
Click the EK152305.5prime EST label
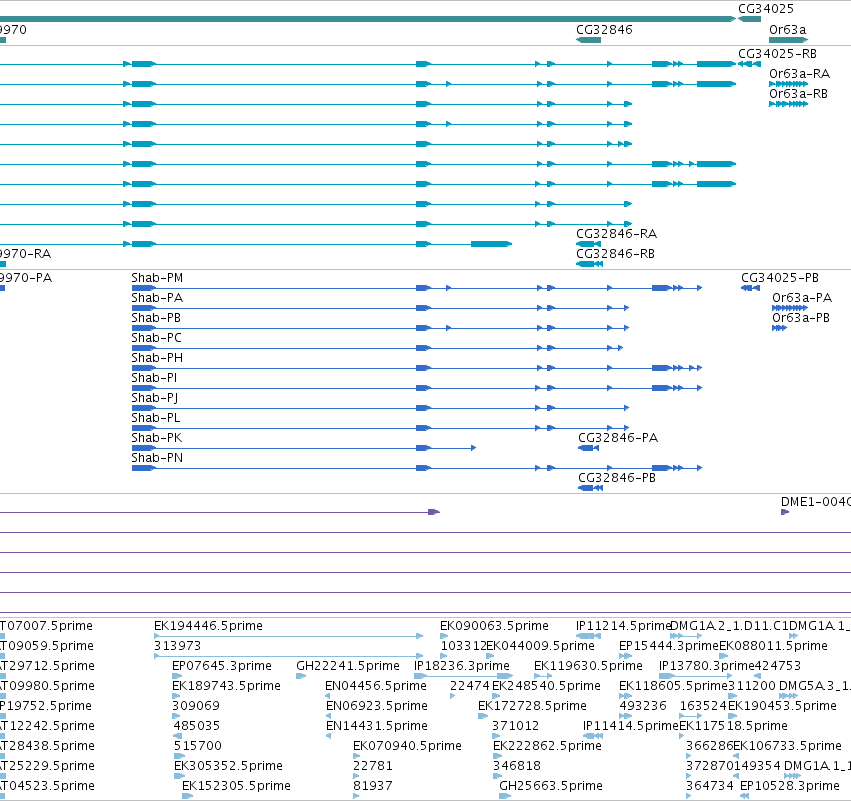236,786
